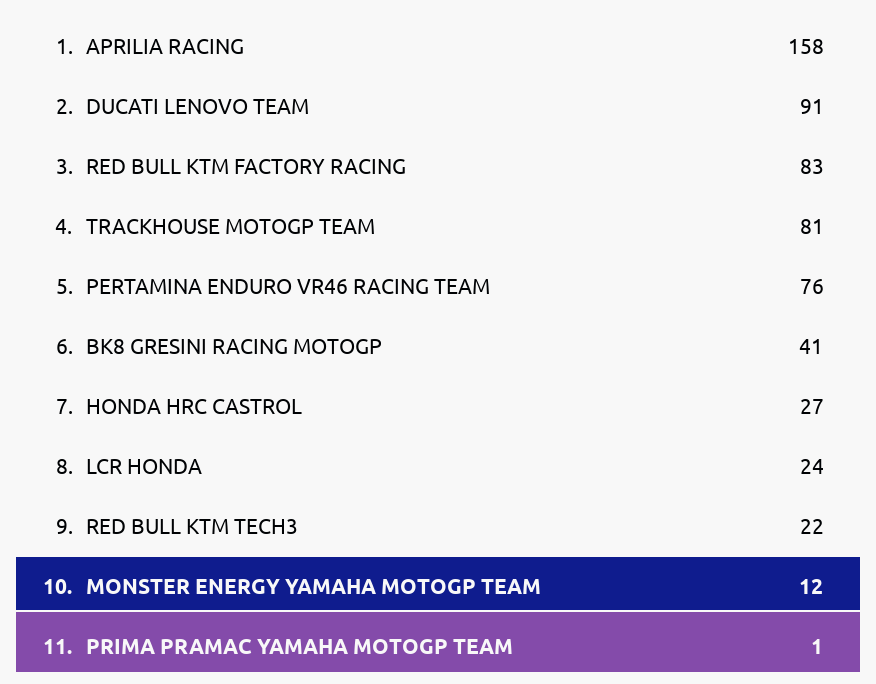Click BK8 Gresini's 41 points value
Viewport: 876px width, 684px height.
click(811, 347)
